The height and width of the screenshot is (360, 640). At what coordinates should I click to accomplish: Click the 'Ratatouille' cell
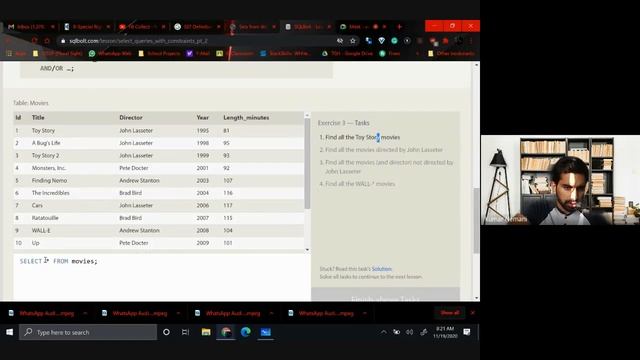click(45, 218)
